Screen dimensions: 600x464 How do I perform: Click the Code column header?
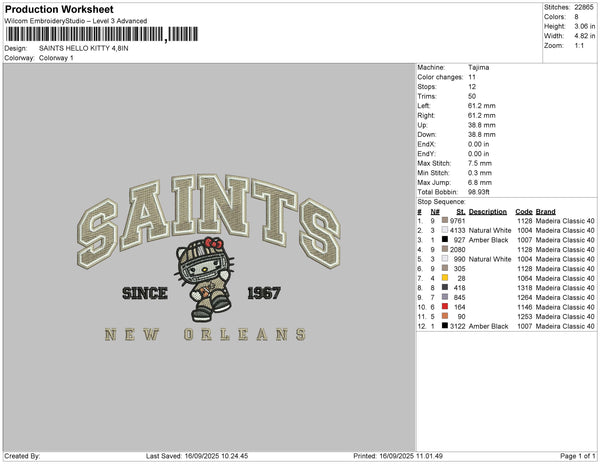point(524,212)
